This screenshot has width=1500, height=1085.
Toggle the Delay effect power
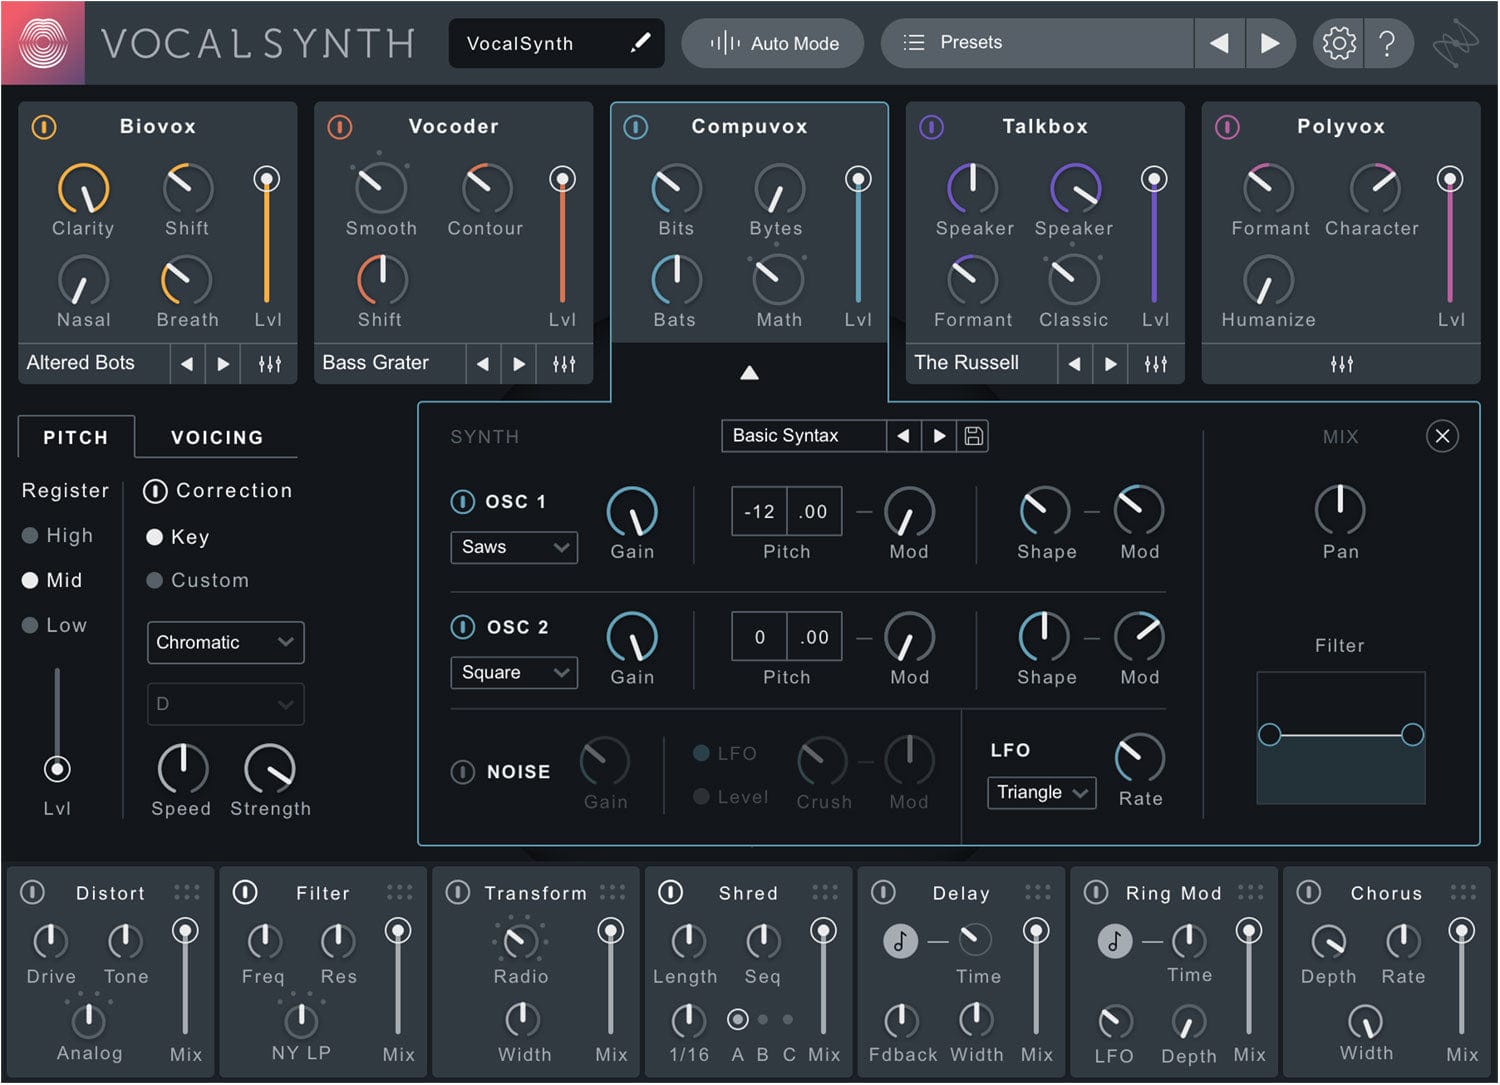[x=883, y=891]
